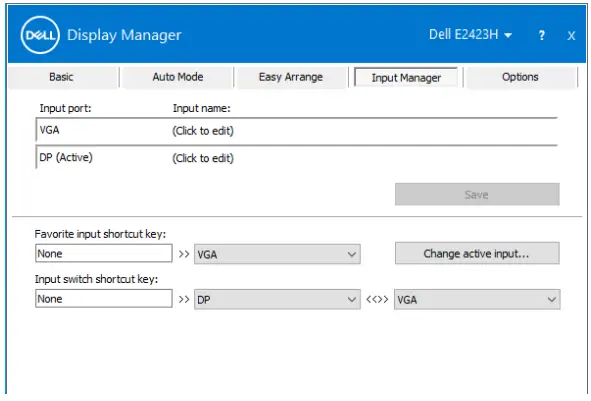Click the Favorite input shortcut key label
Image resolution: width=591 pixels, height=401 pixels.
[x=100, y=234]
